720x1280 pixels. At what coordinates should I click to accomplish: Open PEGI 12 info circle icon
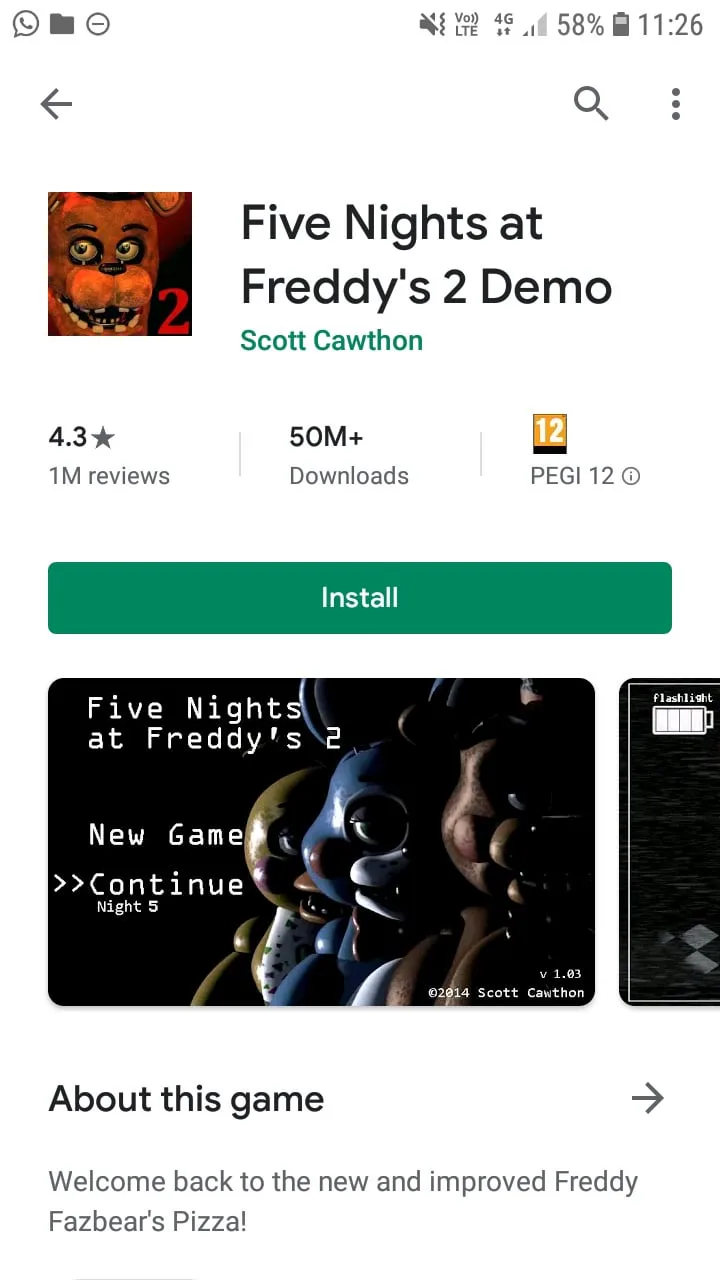click(x=631, y=477)
